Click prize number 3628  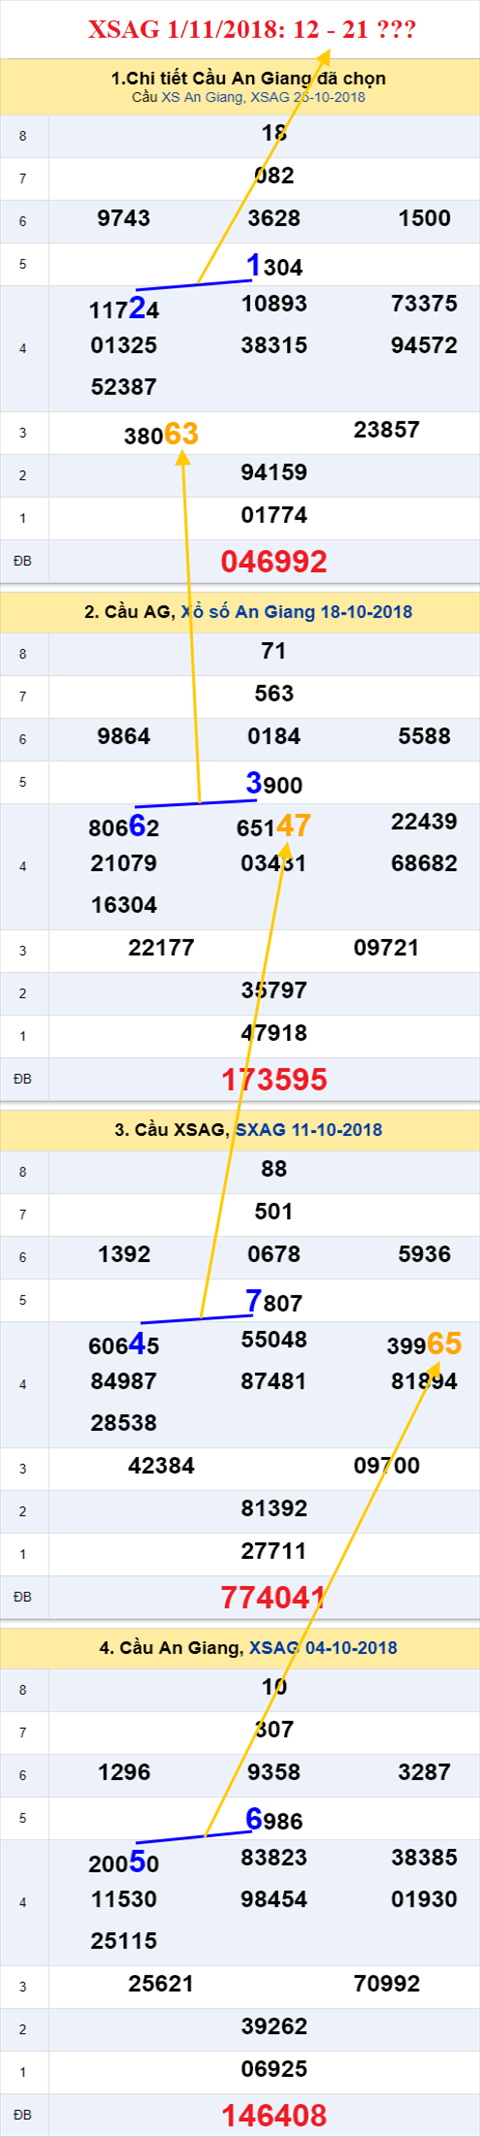tap(274, 219)
